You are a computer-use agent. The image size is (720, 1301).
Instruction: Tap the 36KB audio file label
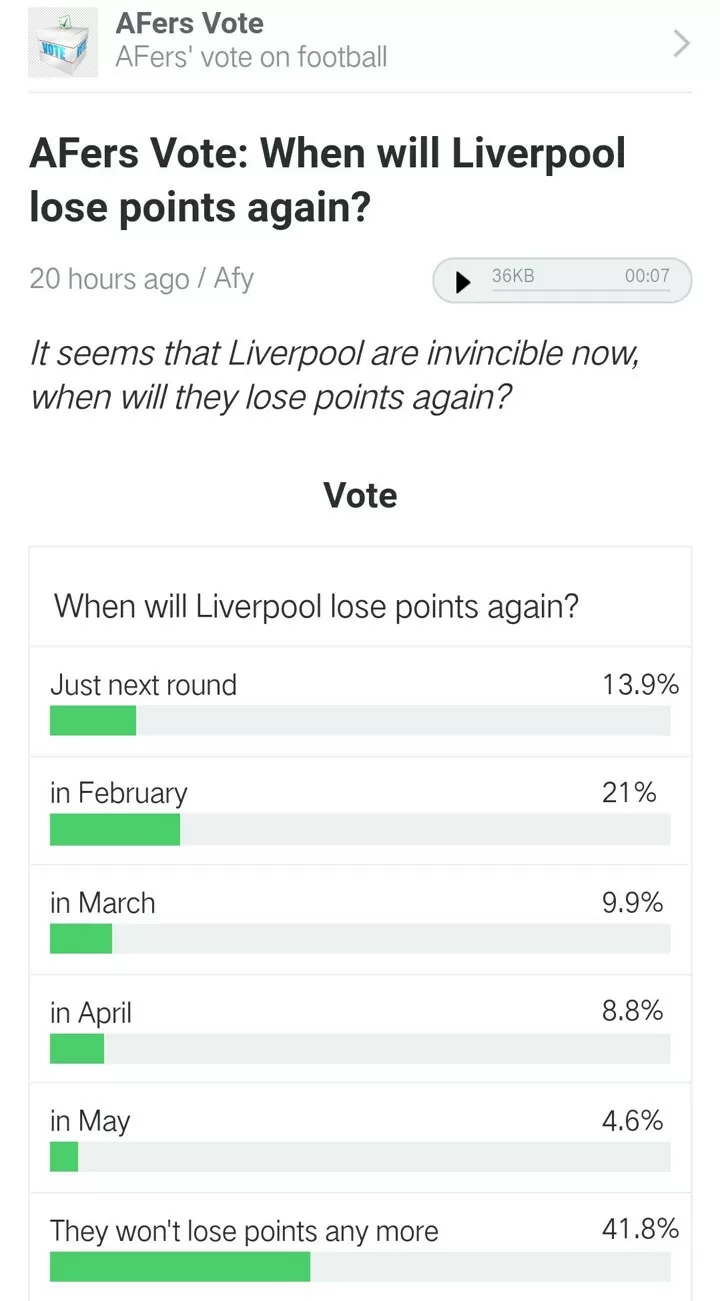pos(513,276)
